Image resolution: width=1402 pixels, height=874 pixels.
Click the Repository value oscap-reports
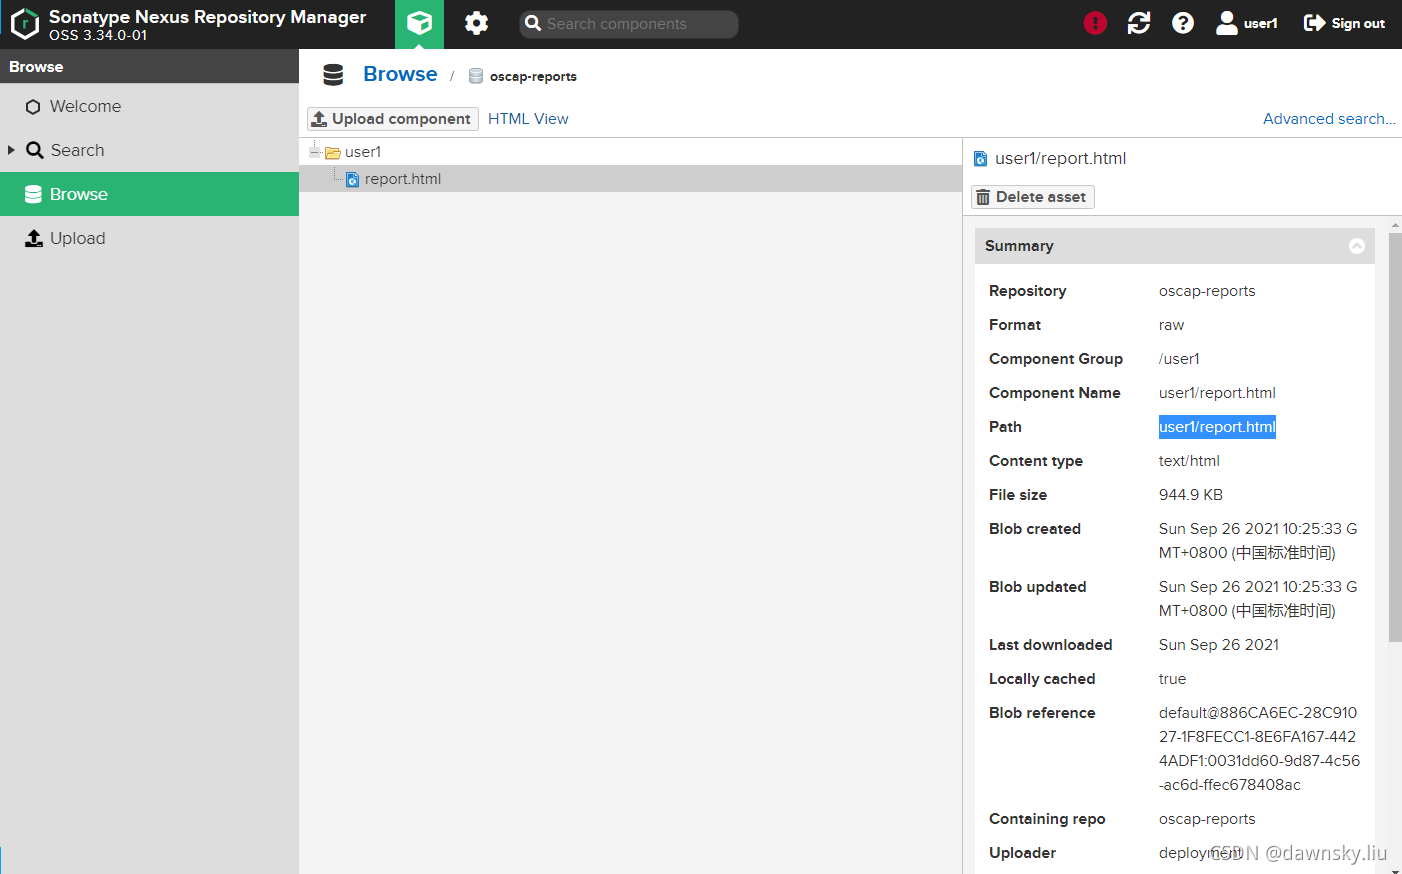tap(1207, 291)
